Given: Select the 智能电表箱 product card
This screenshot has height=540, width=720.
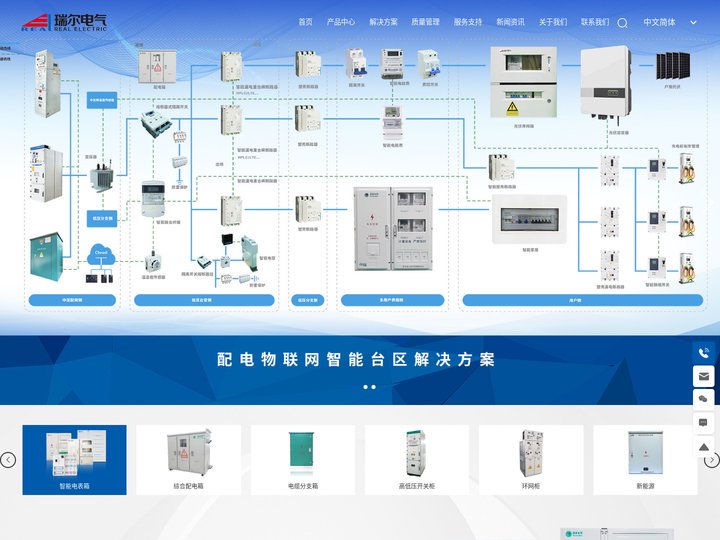Looking at the screenshot, I should pos(74,460).
